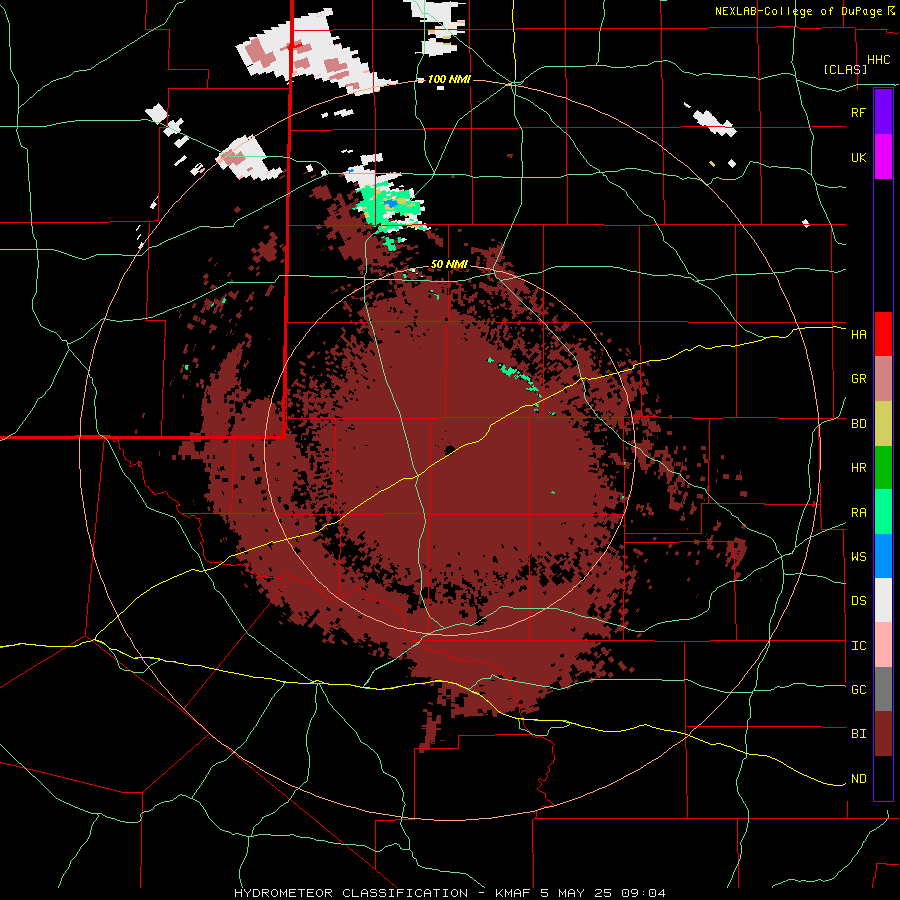The width and height of the screenshot is (900, 900).
Task: Select the GC gray legend swatch
Action: [883, 689]
